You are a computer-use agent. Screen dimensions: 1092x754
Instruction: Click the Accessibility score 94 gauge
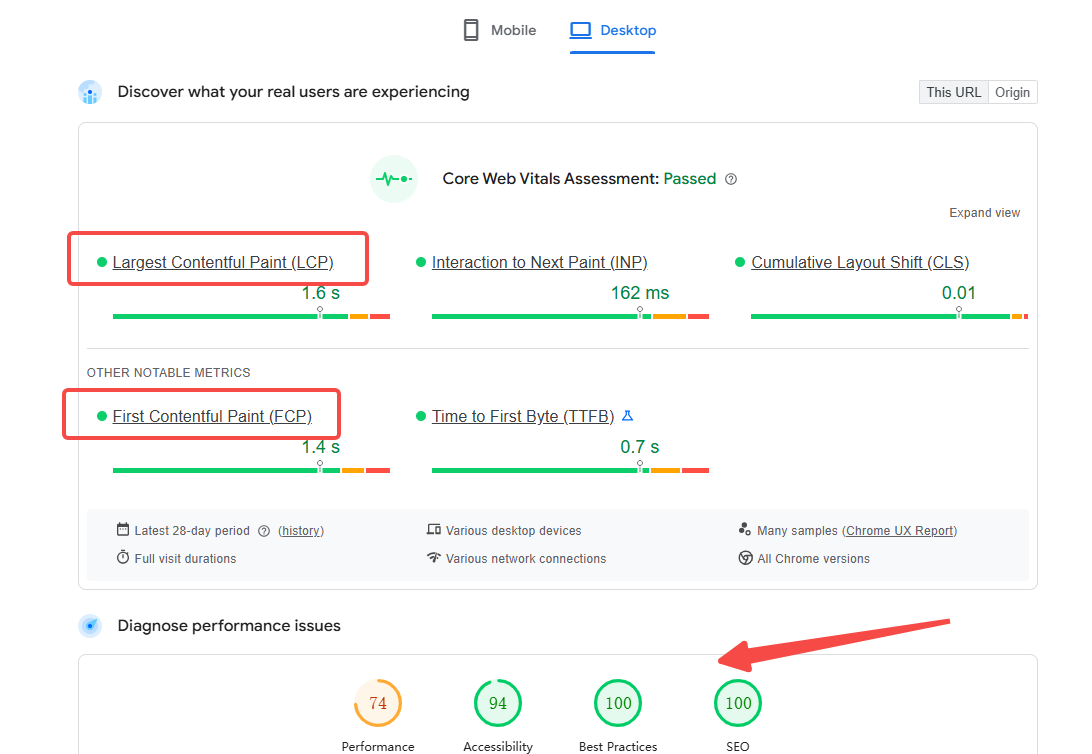pos(498,703)
